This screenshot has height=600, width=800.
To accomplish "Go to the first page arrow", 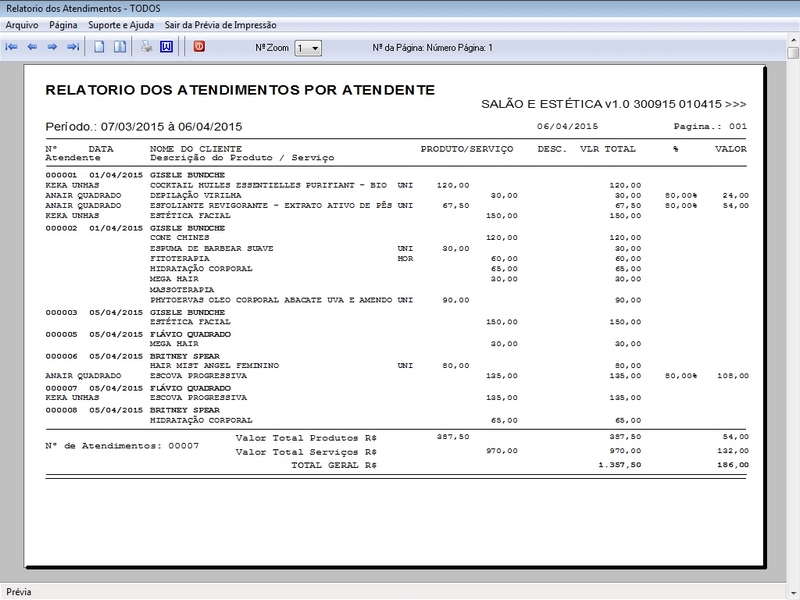I will [x=12, y=47].
